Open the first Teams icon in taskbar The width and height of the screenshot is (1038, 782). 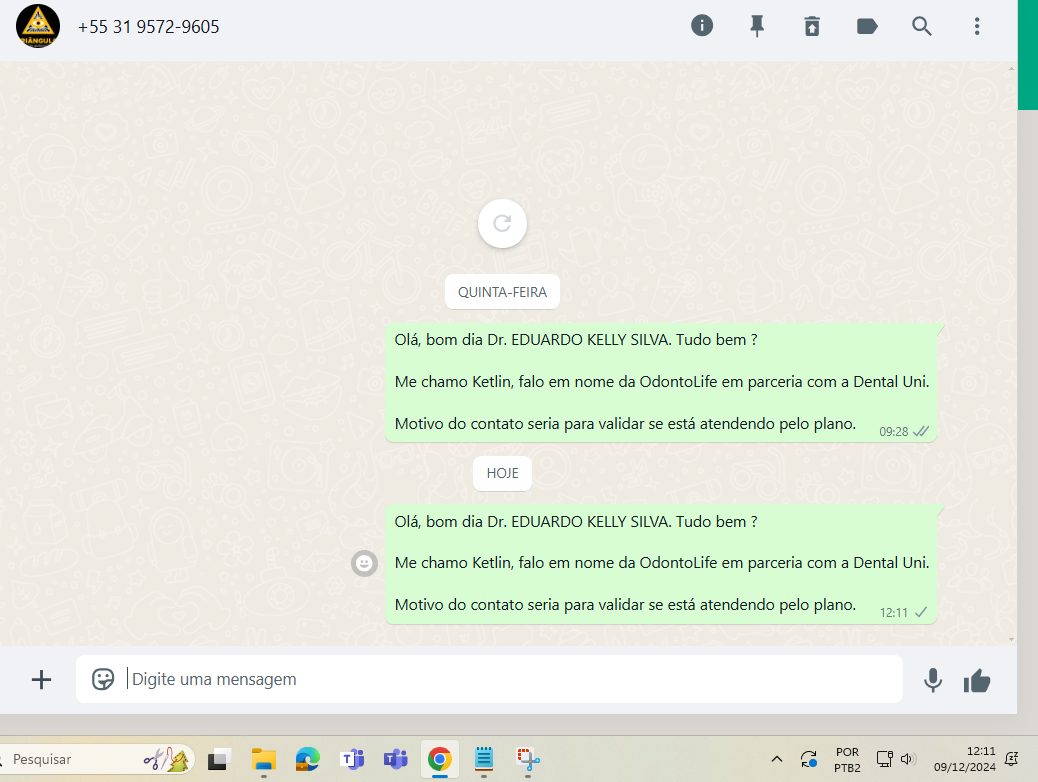(x=352, y=759)
